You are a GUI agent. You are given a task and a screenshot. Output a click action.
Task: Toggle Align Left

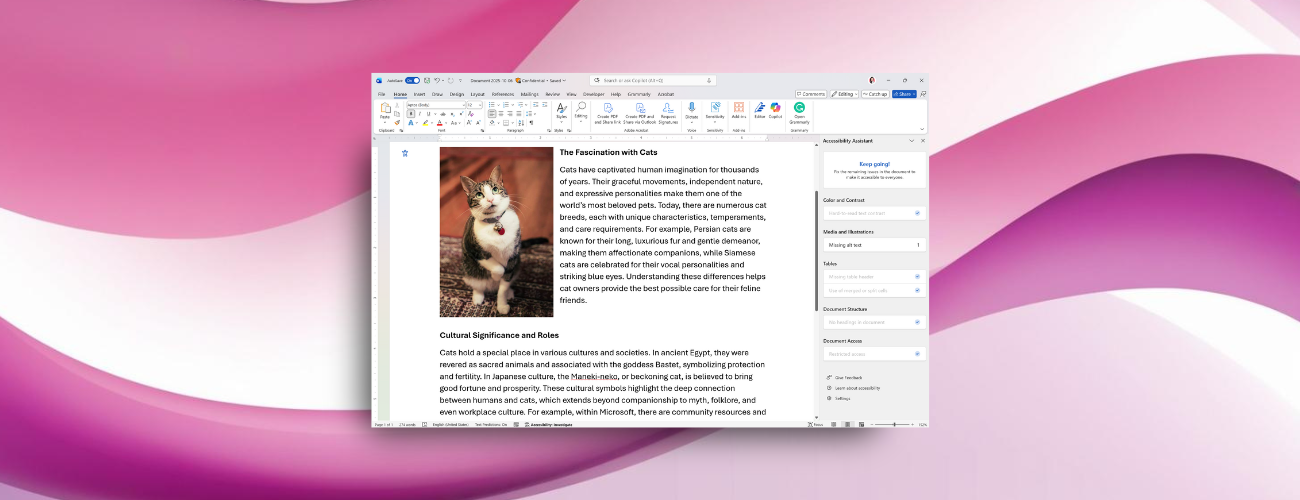(x=492, y=114)
